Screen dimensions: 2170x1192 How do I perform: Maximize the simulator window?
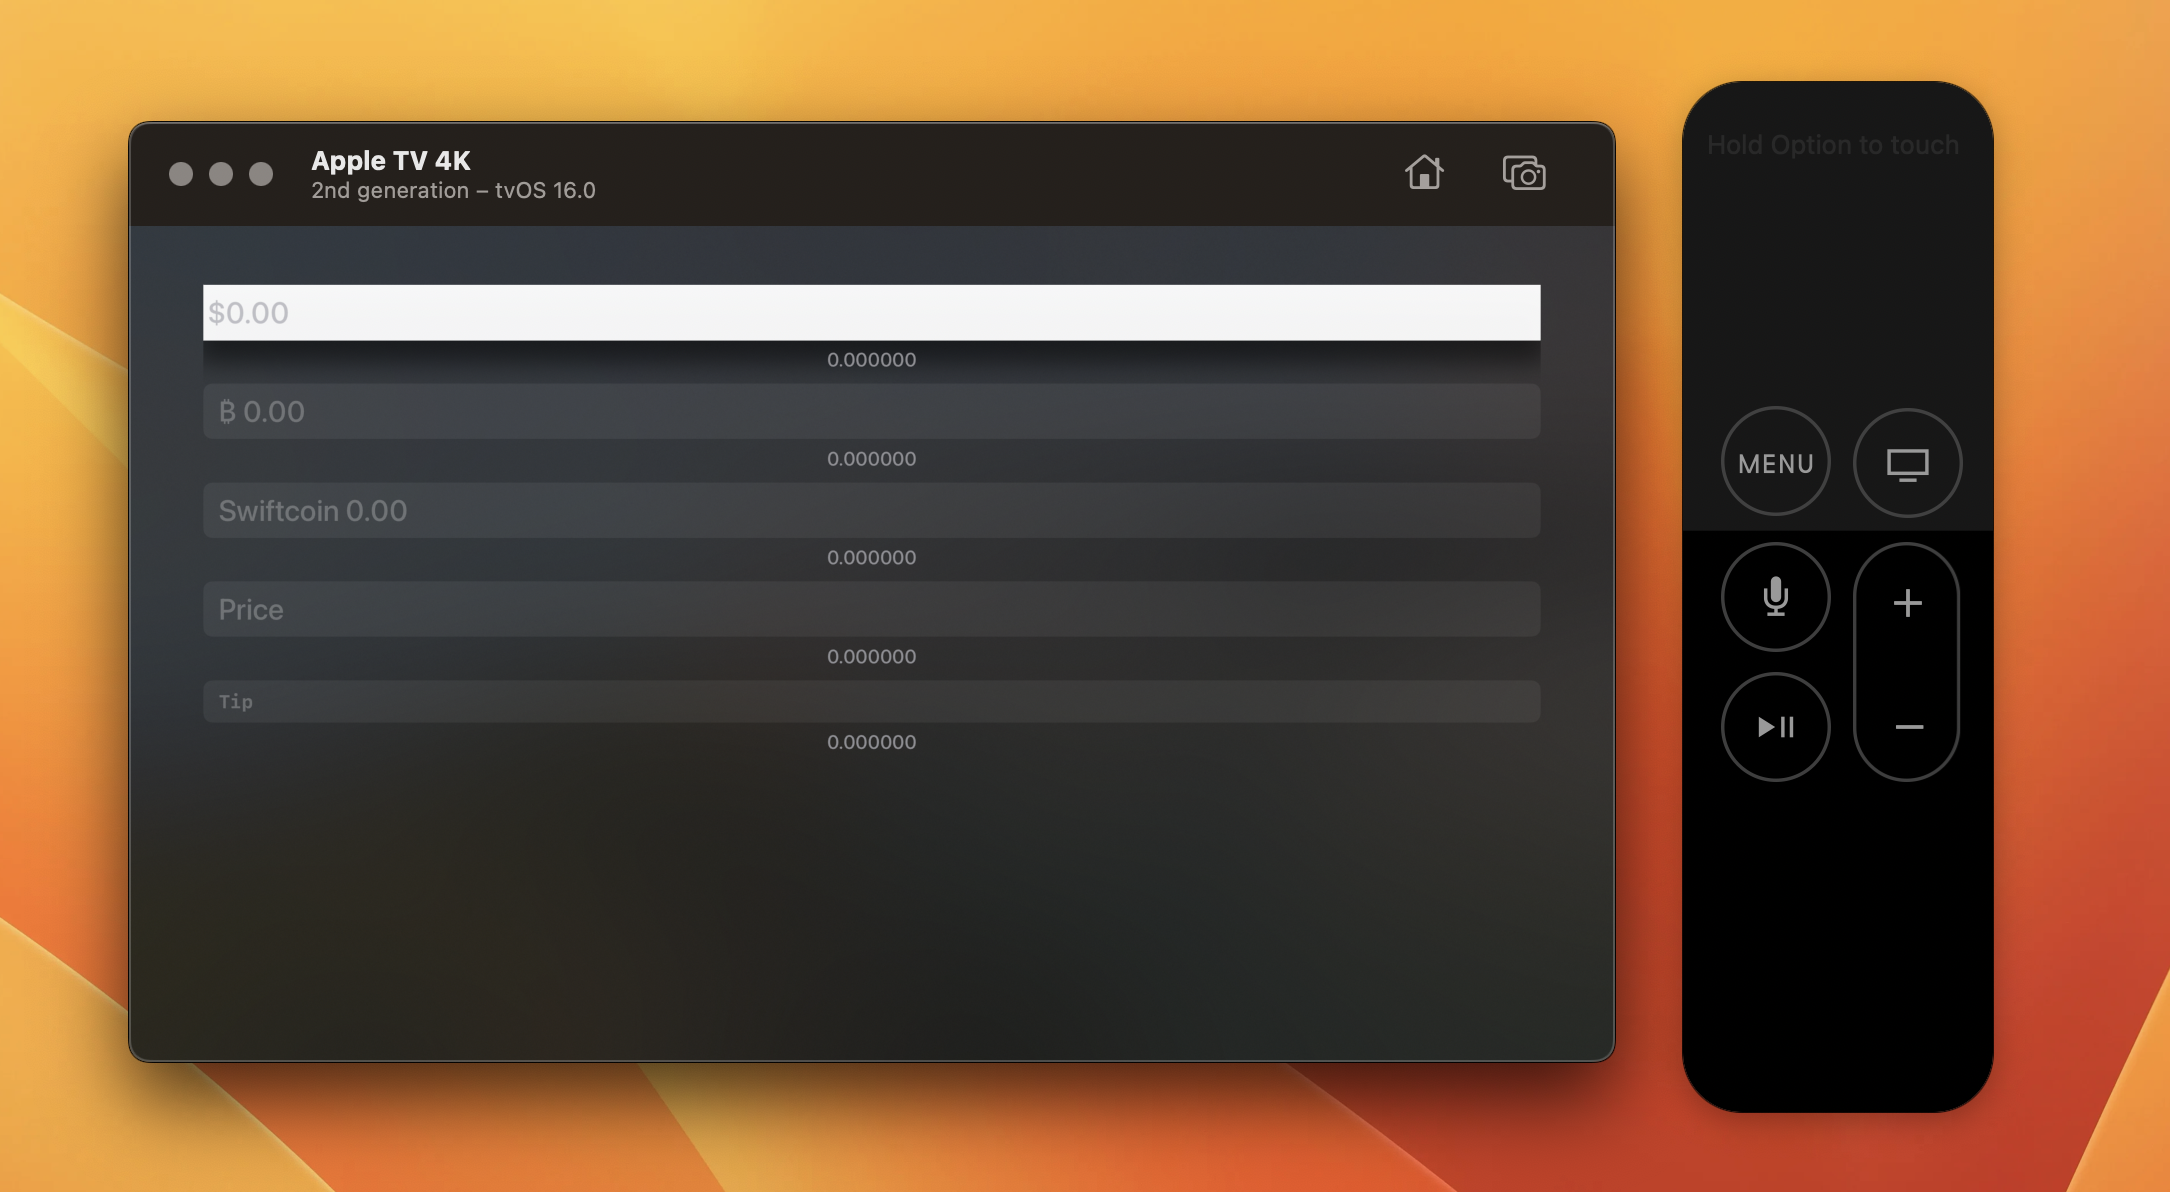pos(261,174)
